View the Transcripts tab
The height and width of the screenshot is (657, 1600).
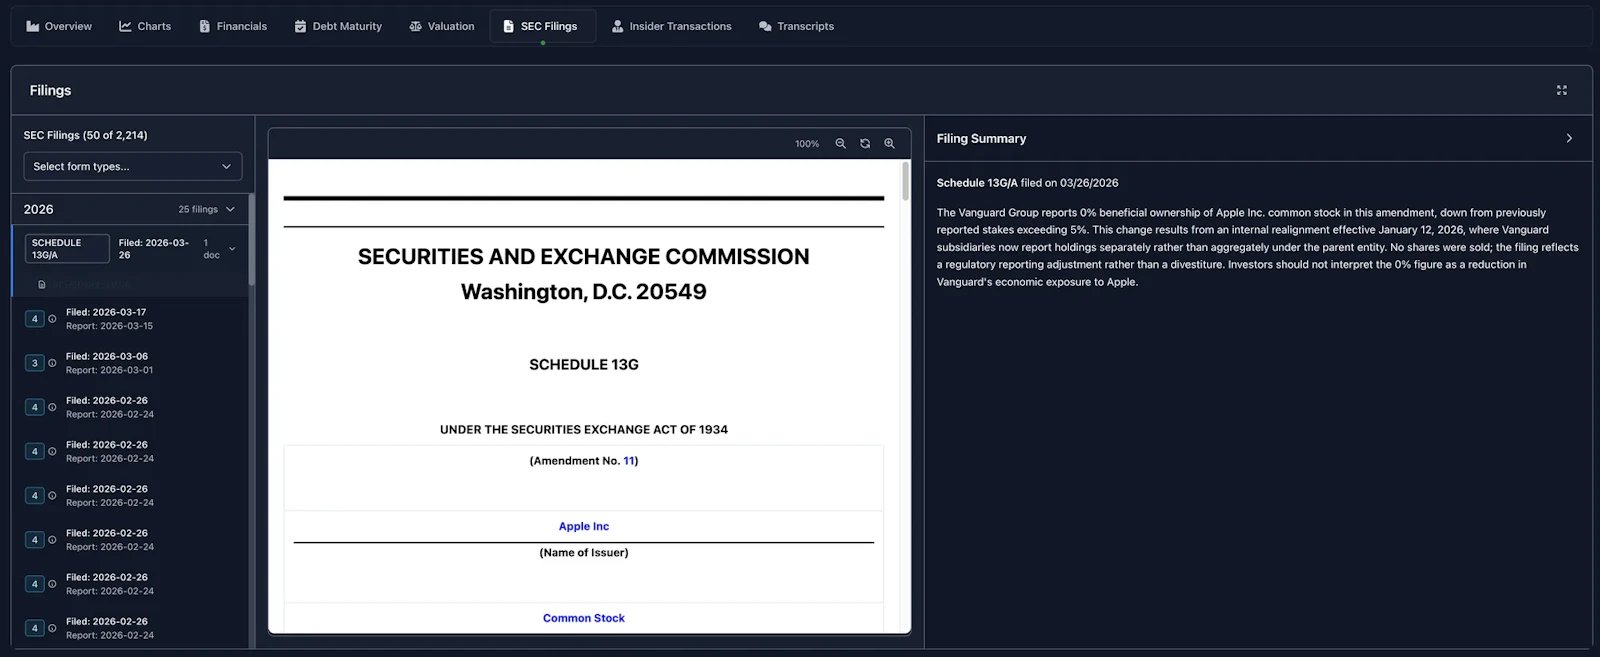coord(797,26)
